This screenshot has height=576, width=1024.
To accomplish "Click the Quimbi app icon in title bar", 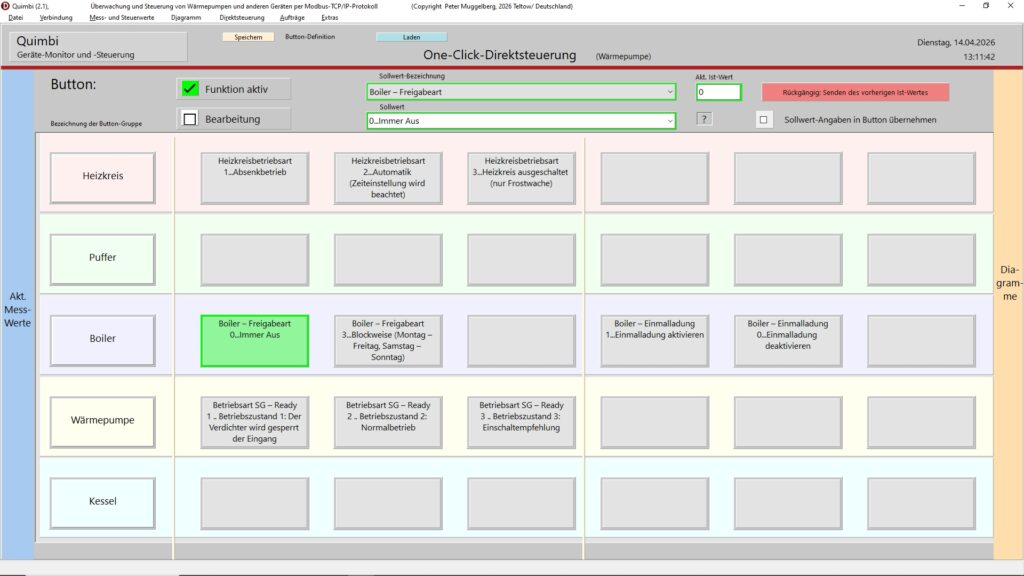I will point(6,5).
